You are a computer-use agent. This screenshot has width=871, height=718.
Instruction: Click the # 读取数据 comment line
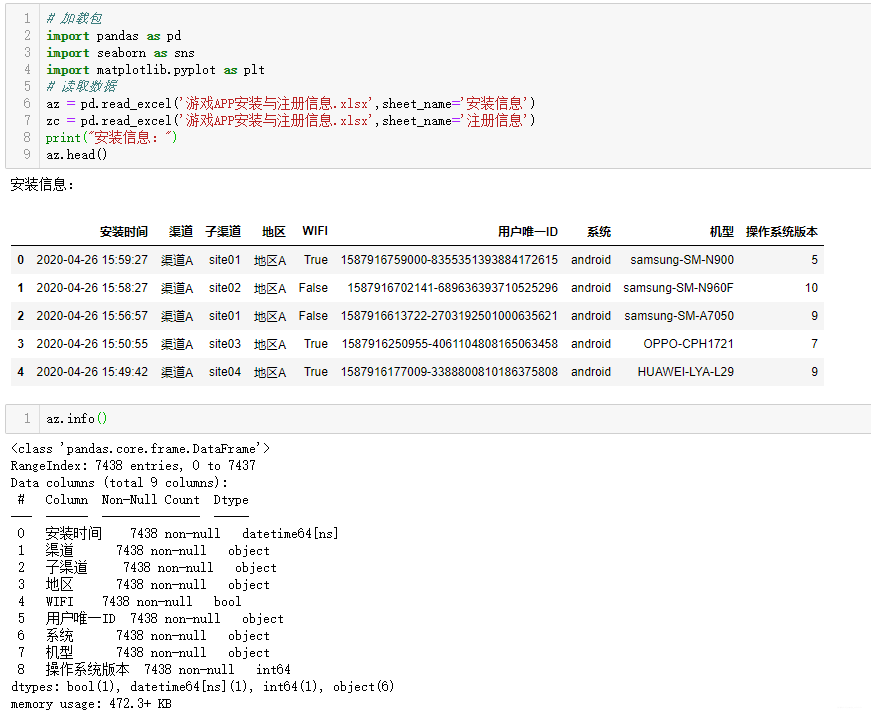81,87
